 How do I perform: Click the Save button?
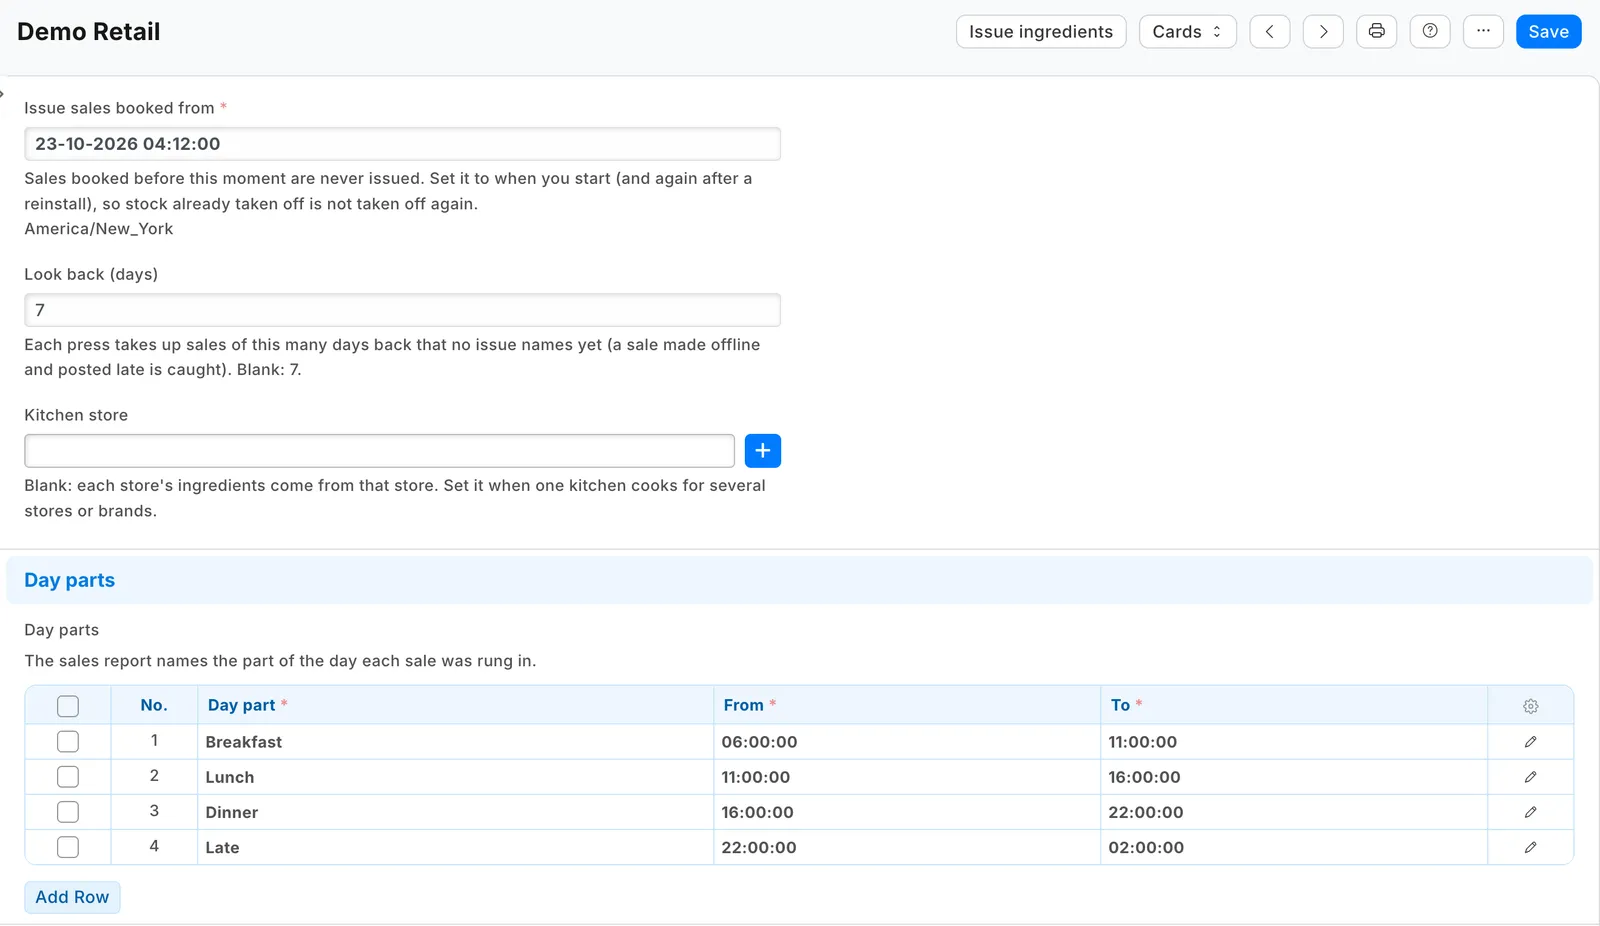pos(1548,32)
